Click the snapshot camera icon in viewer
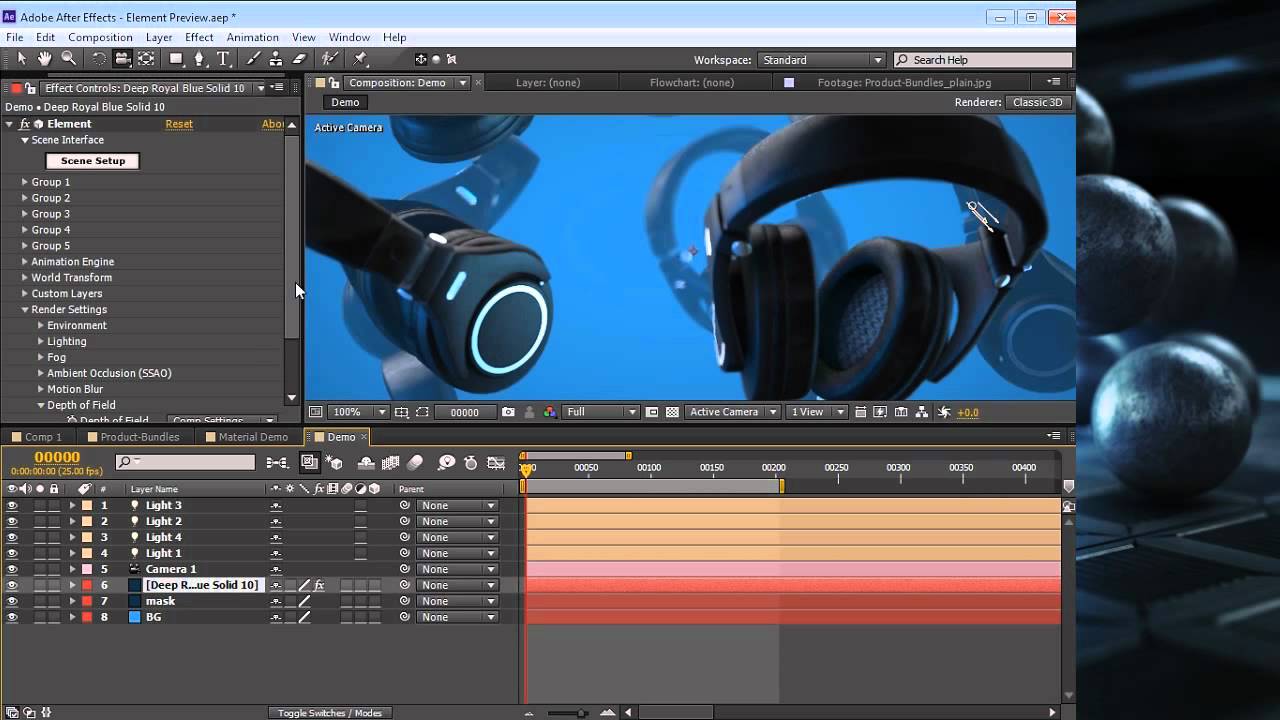Image resolution: width=1280 pixels, height=720 pixels. (509, 412)
